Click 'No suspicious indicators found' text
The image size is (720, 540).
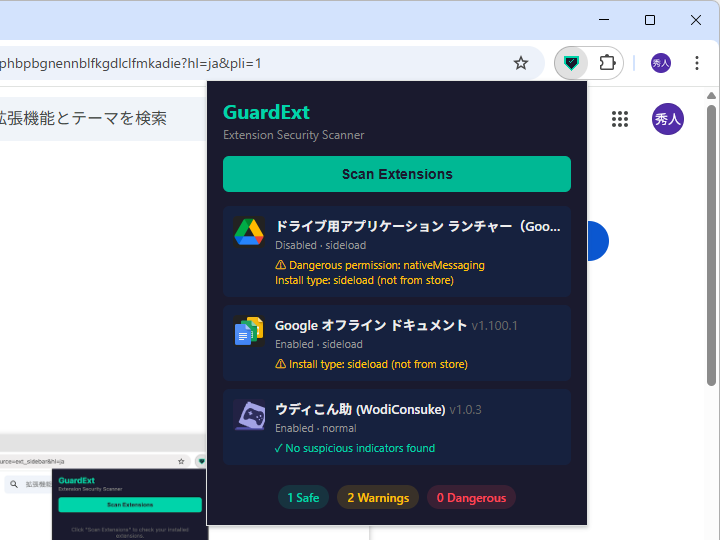tap(354, 449)
